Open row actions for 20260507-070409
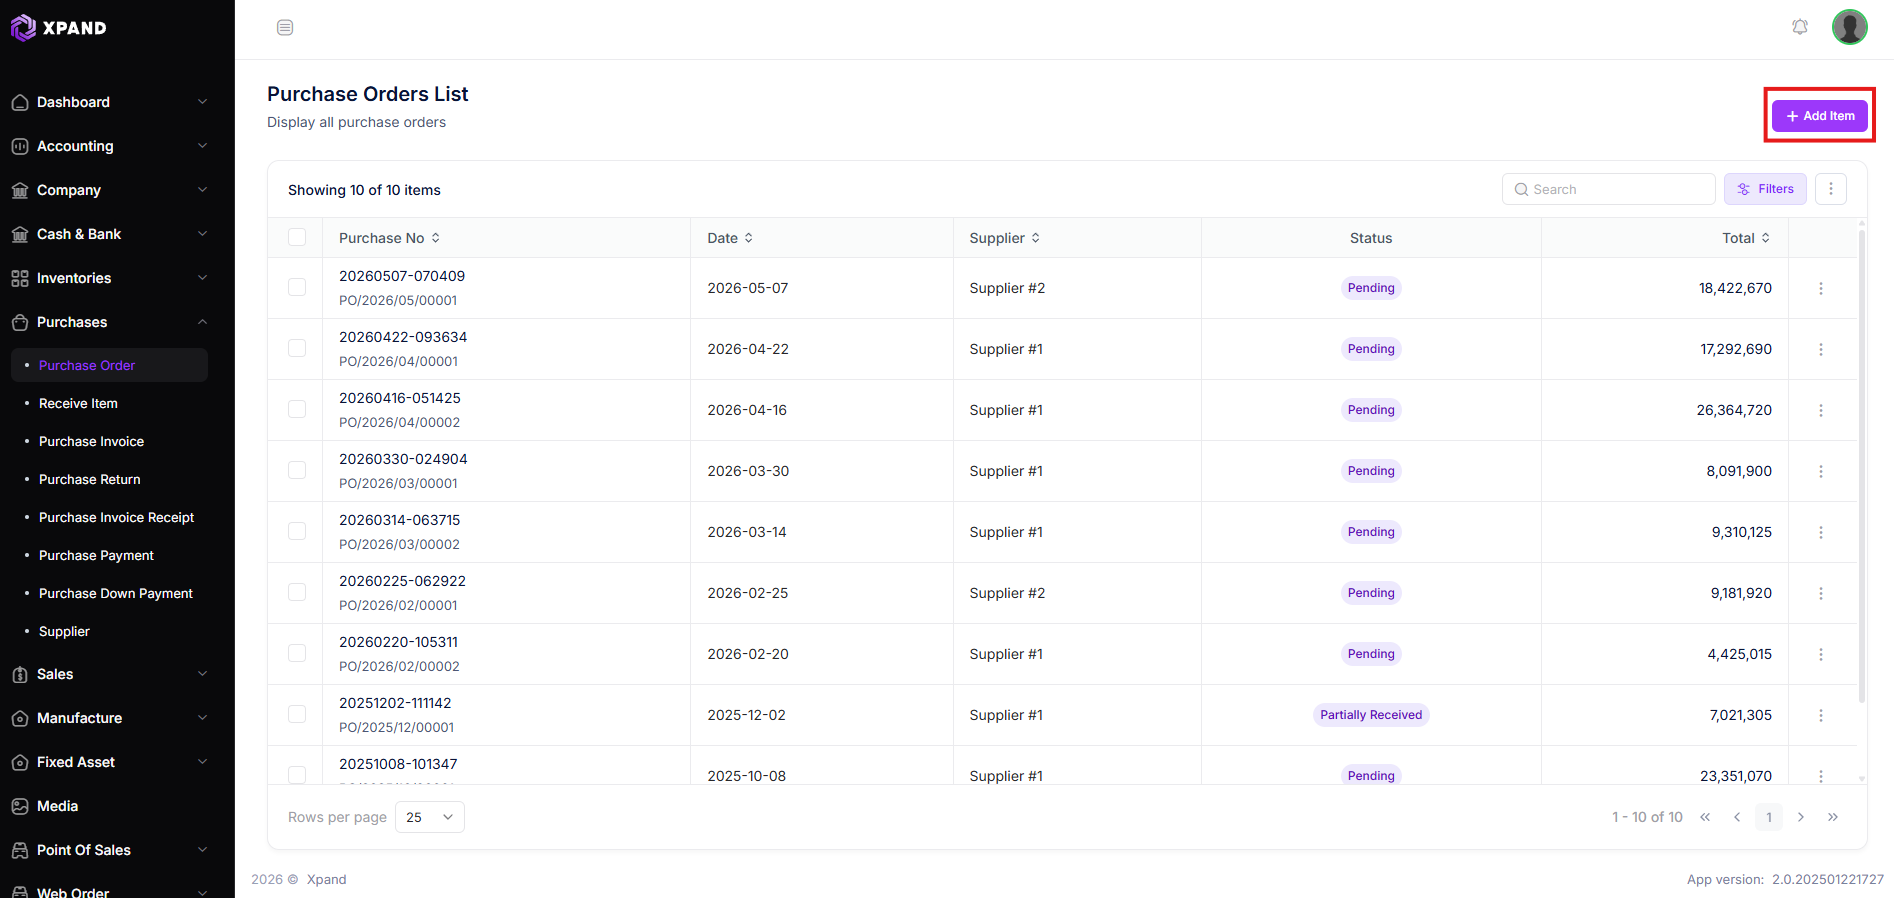Viewport: 1894px width, 898px height. (x=1821, y=288)
